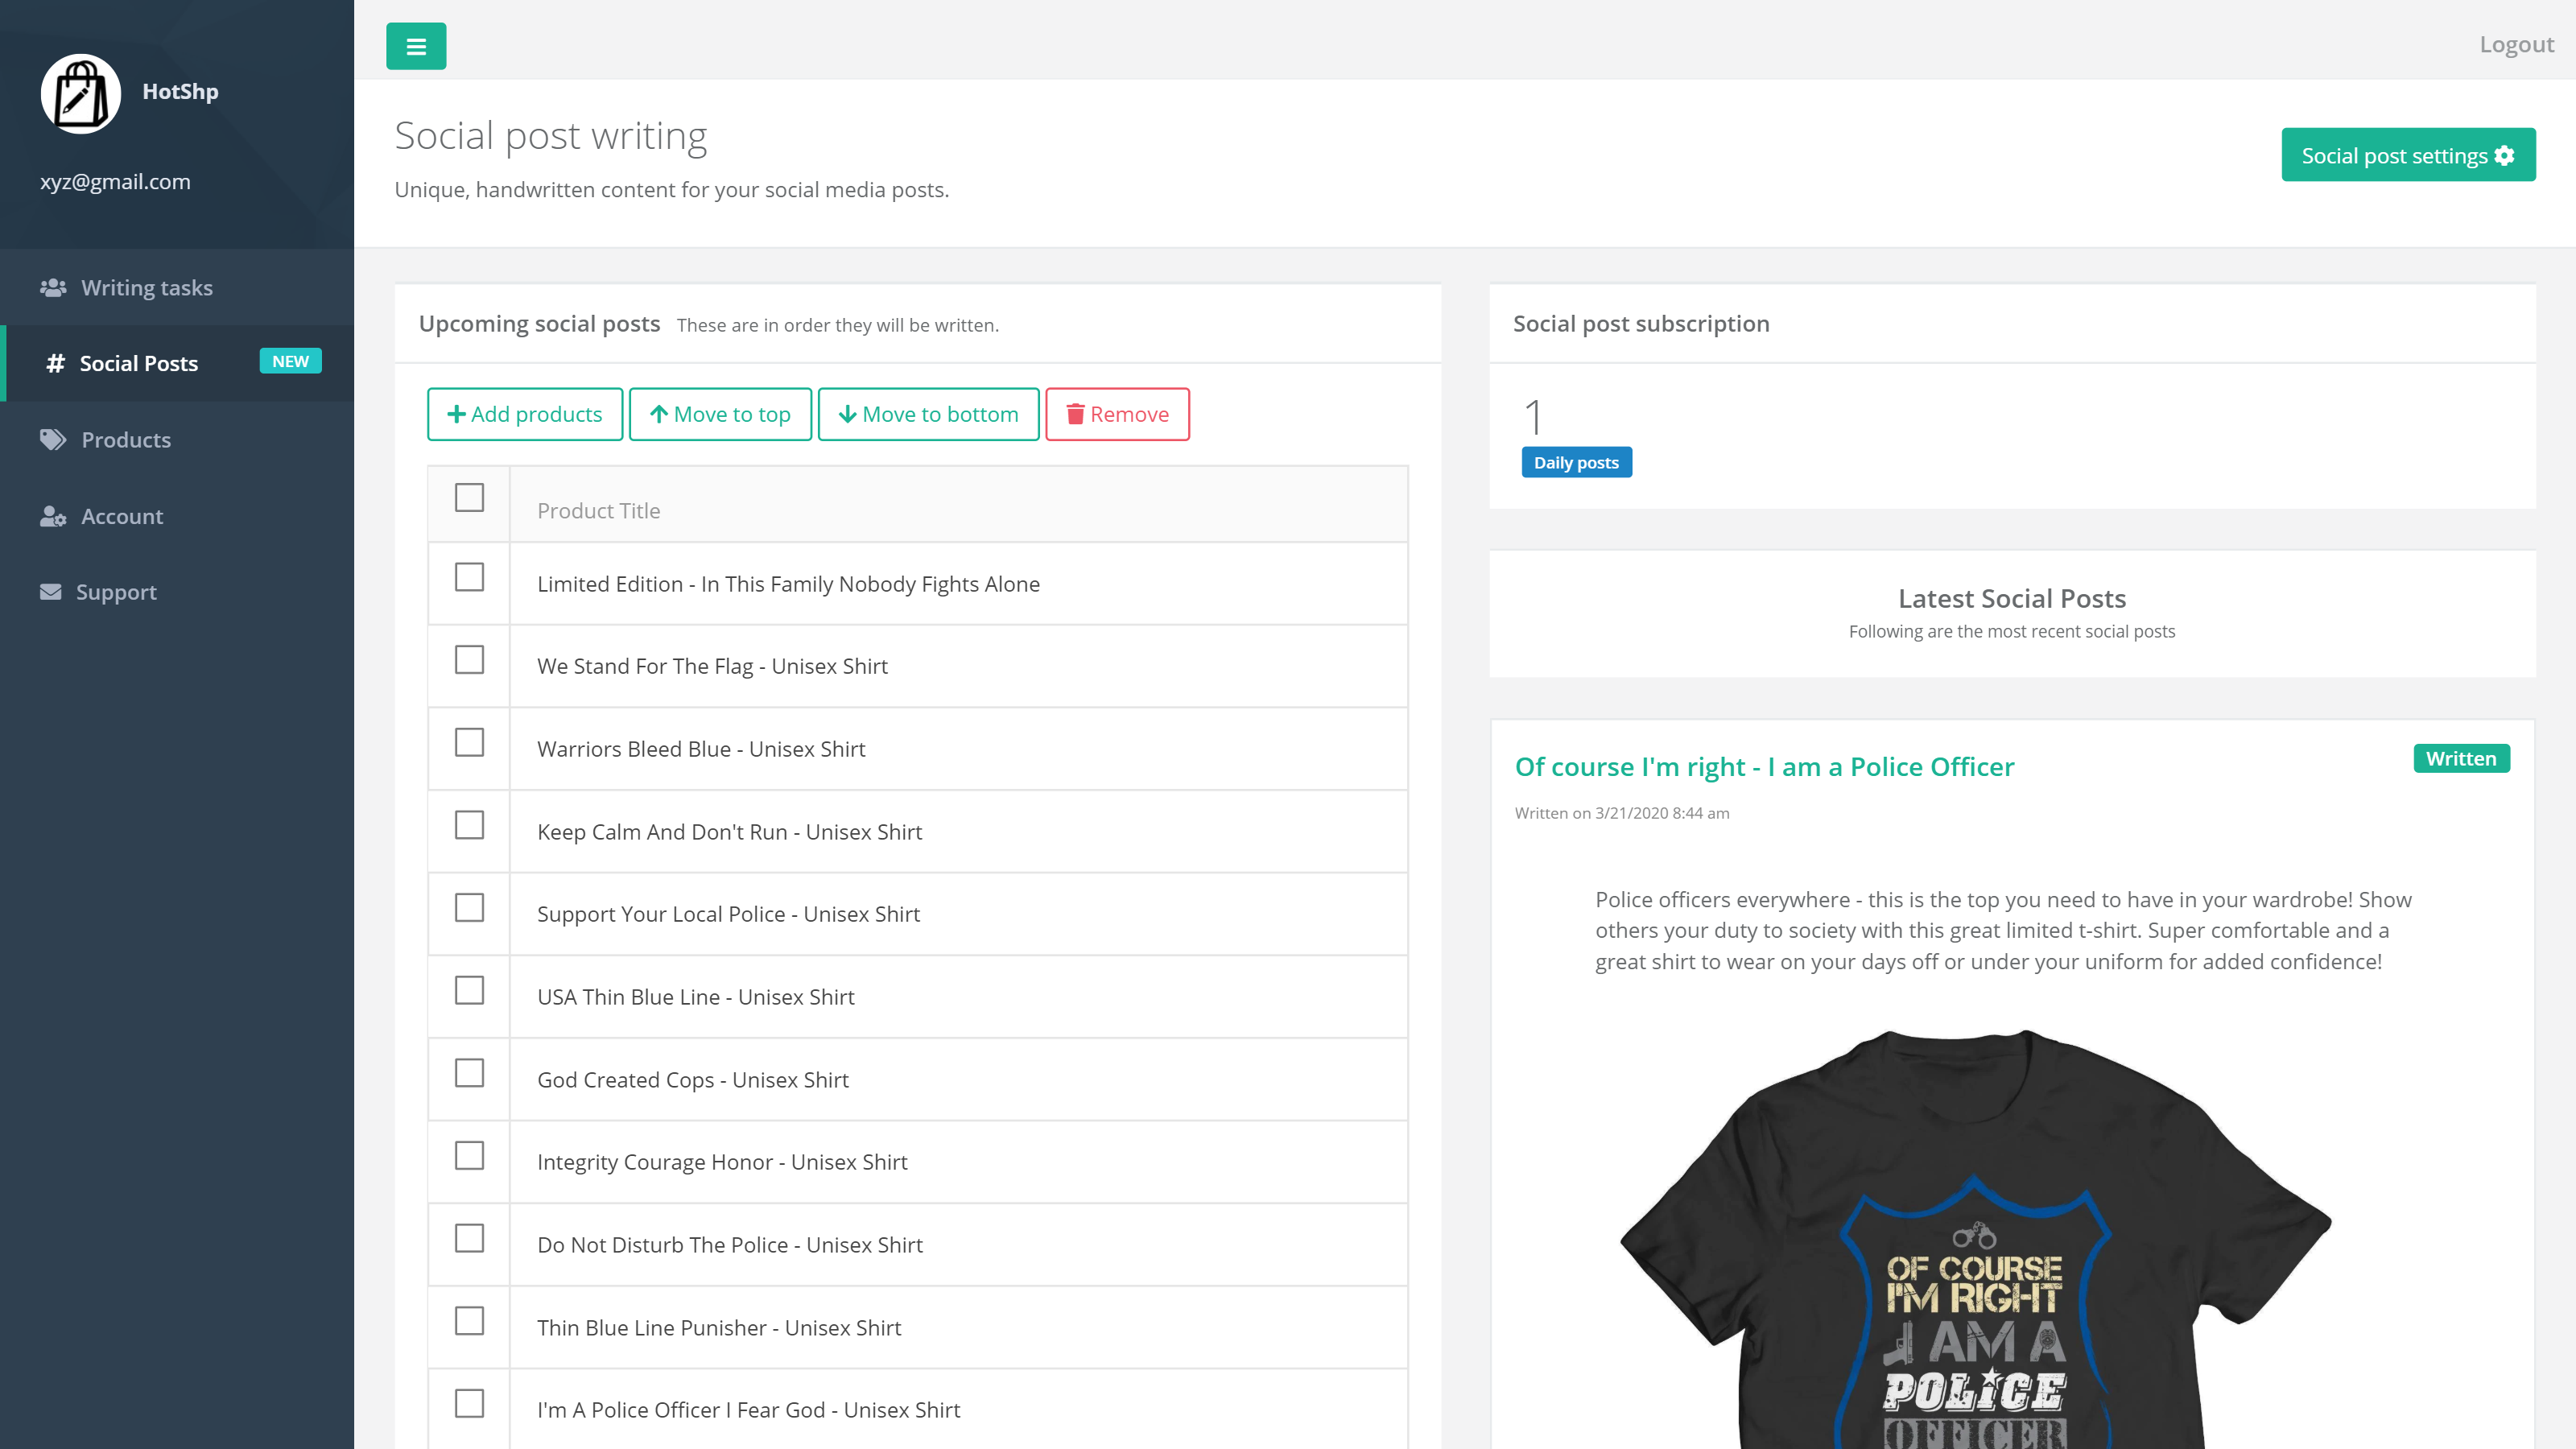
Task: Switch to the Social Posts section
Action: pyautogui.click(x=138, y=363)
